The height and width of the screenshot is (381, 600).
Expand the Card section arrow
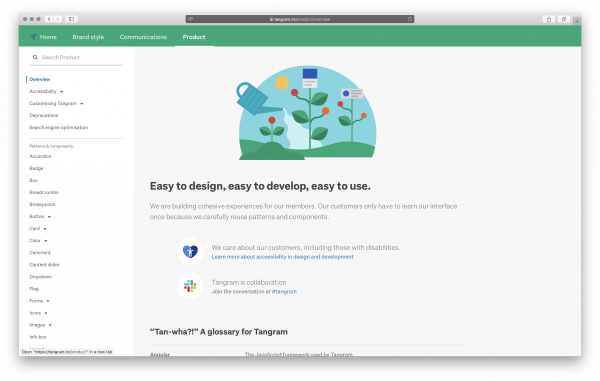pyautogui.click(x=45, y=229)
